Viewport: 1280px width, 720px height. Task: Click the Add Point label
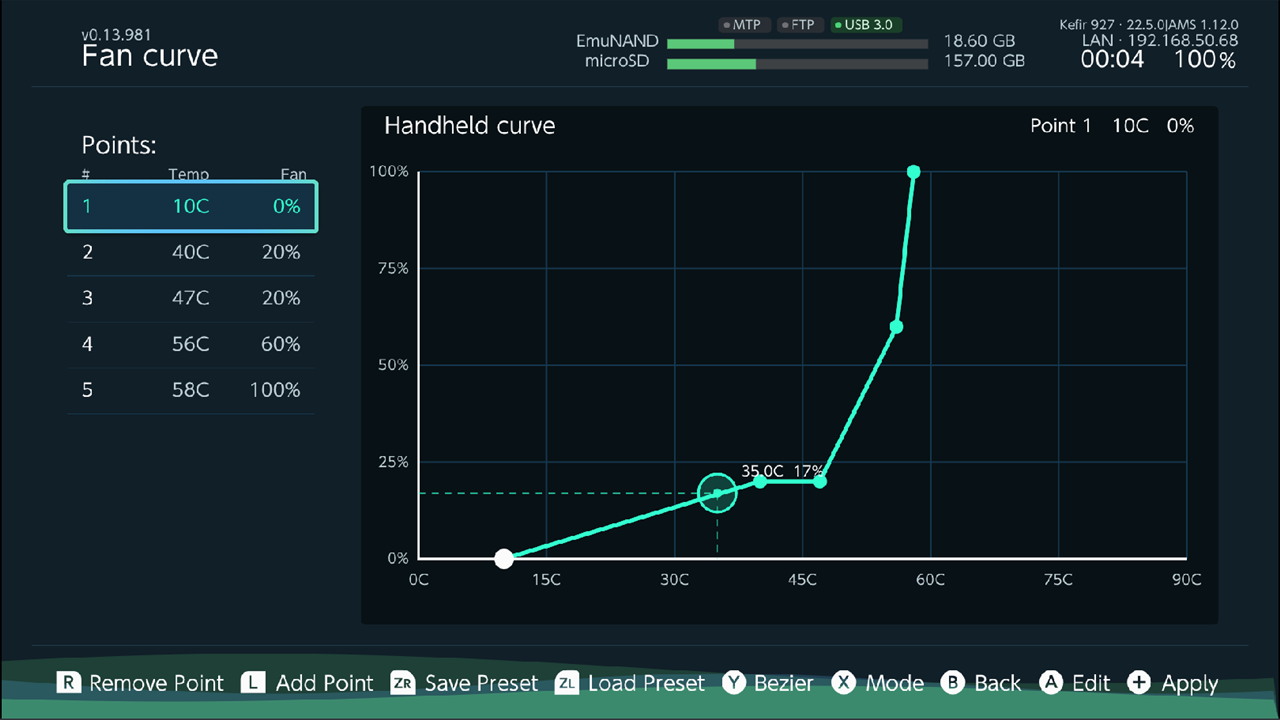click(x=324, y=683)
